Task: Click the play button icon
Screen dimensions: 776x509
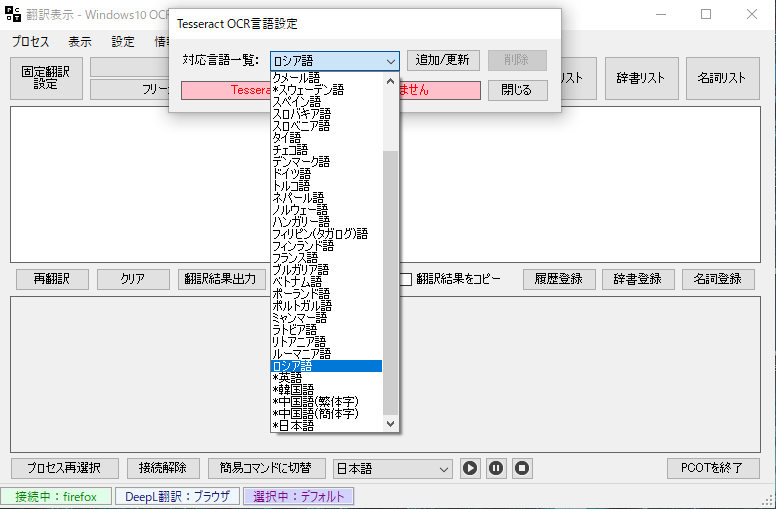Action: 470,468
